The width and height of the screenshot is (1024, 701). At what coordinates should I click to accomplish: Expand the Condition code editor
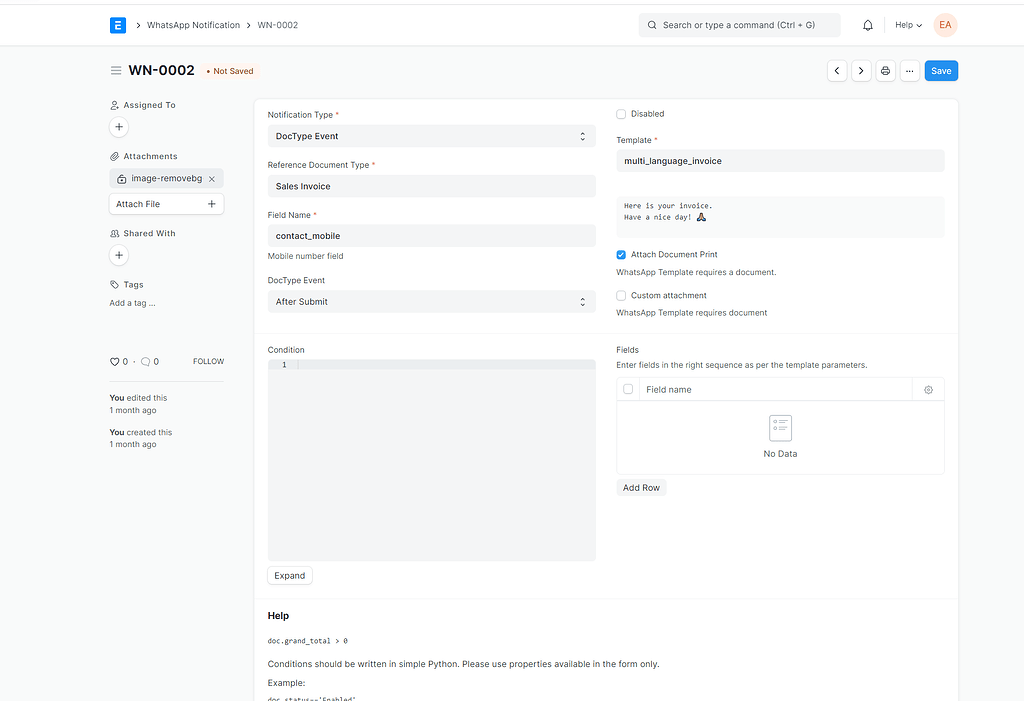289,576
